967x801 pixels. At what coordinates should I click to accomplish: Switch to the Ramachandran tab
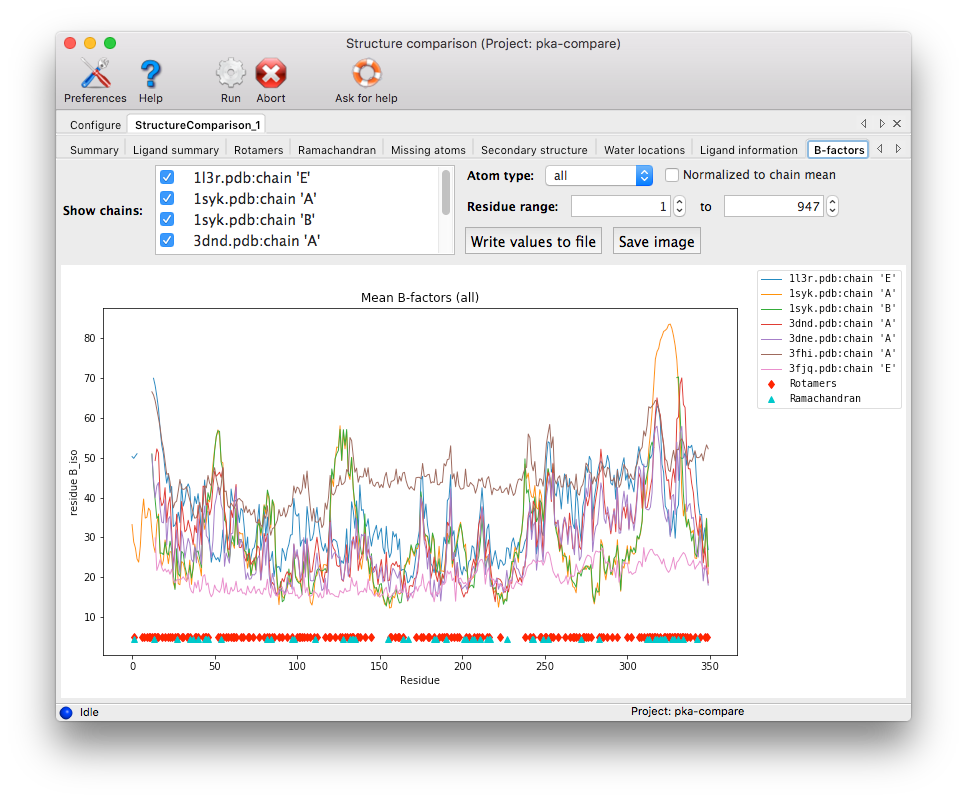click(337, 150)
